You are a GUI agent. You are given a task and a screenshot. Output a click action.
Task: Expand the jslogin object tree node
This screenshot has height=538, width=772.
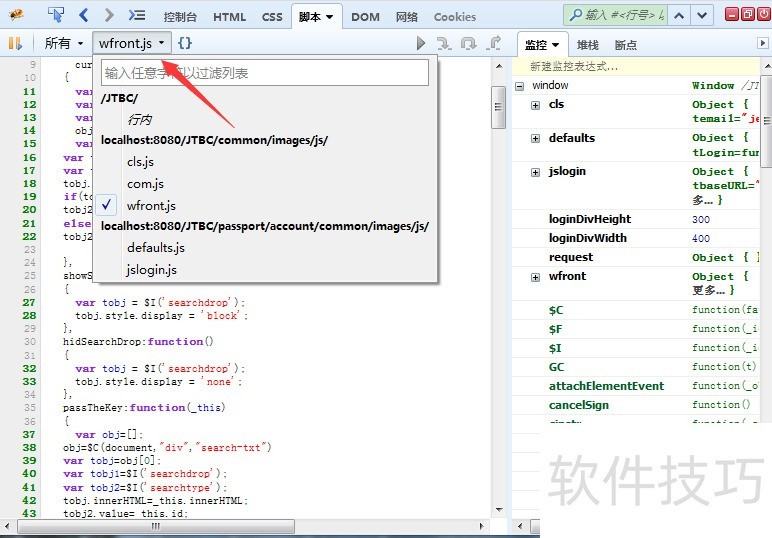click(x=536, y=172)
